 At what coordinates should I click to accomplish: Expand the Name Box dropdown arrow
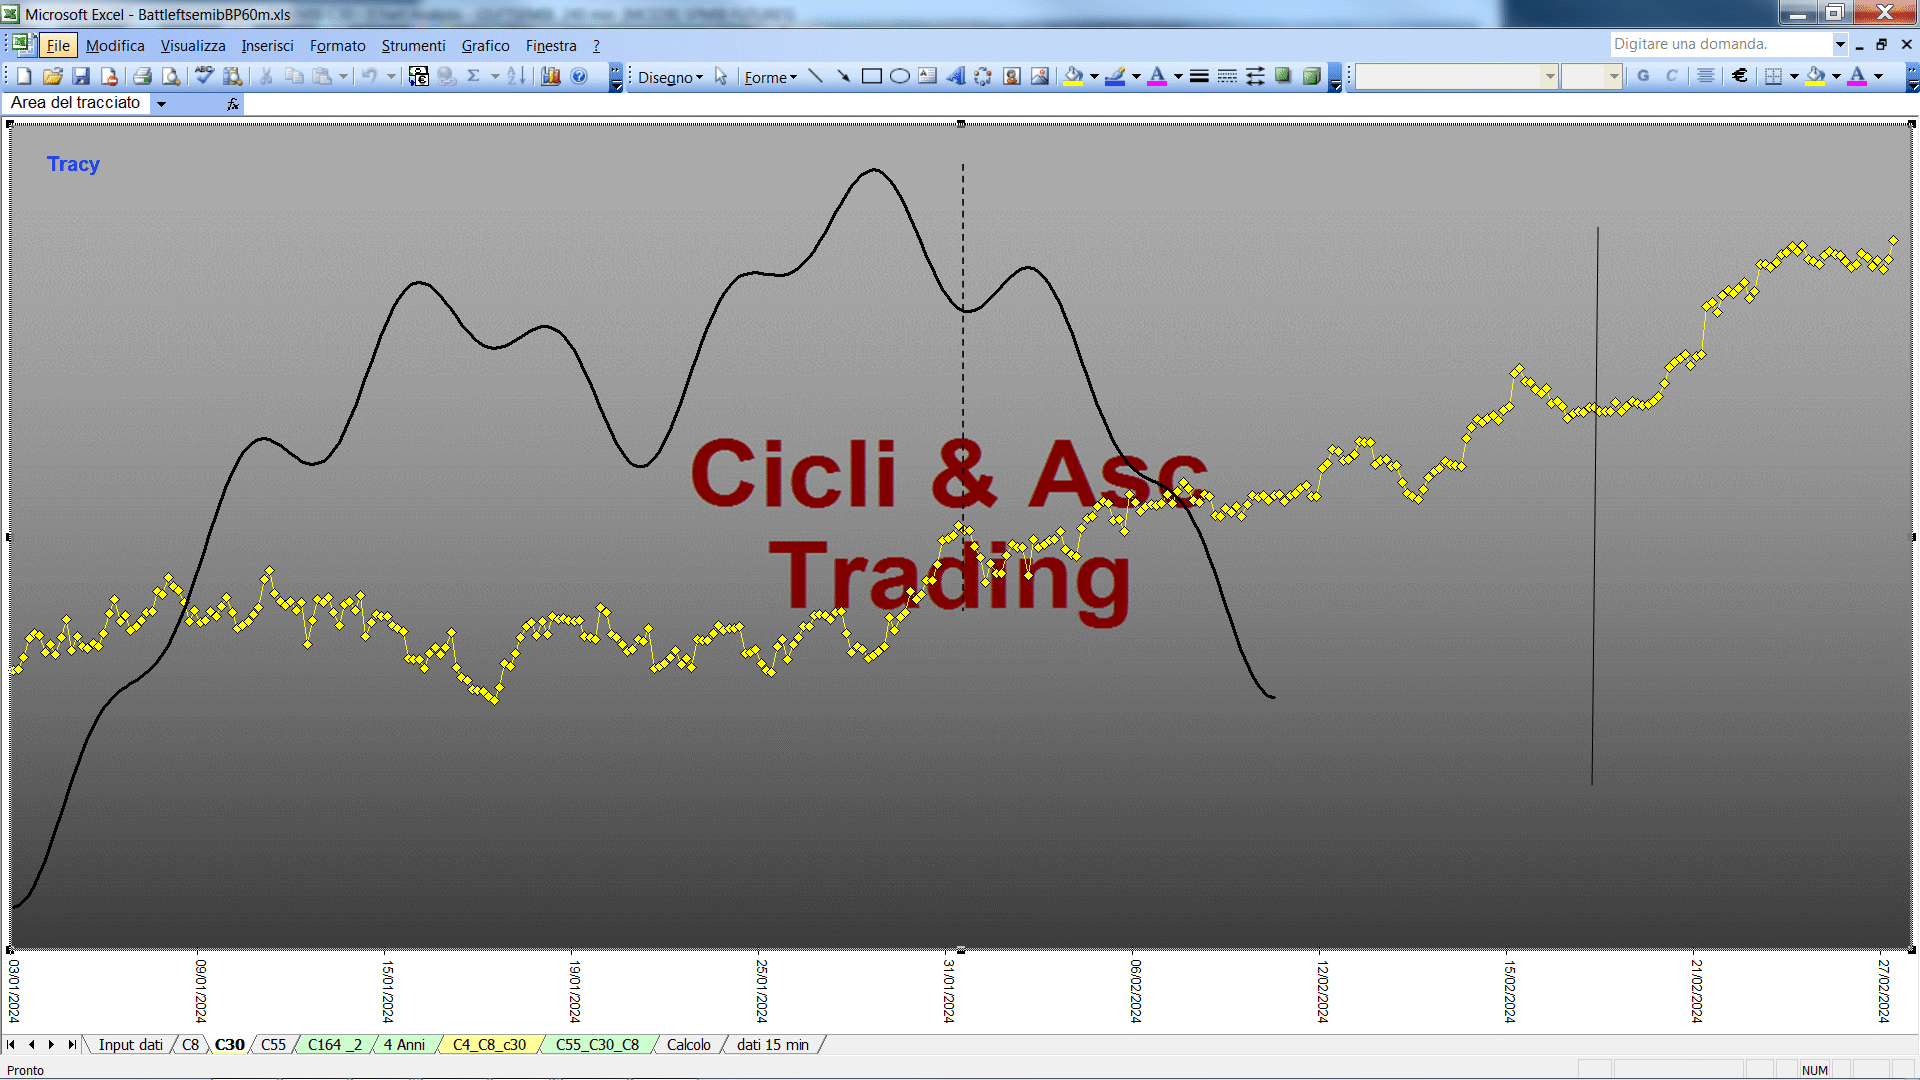161,103
